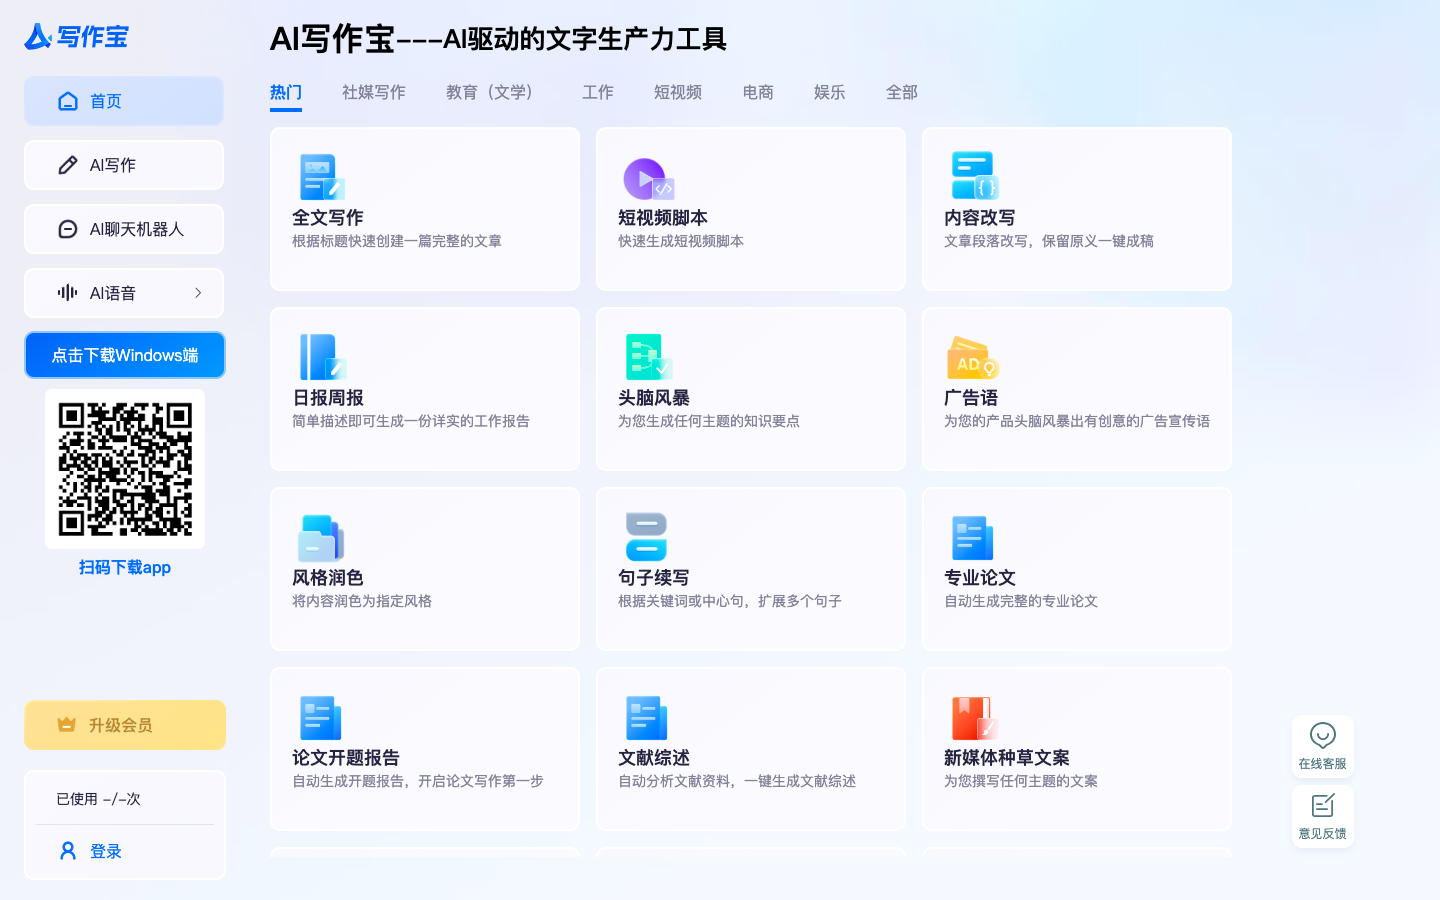The width and height of the screenshot is (1440, 900).
Task: Click description 根据标题快速创建一篇完整的文章
Action: click(x=397, y=241)
